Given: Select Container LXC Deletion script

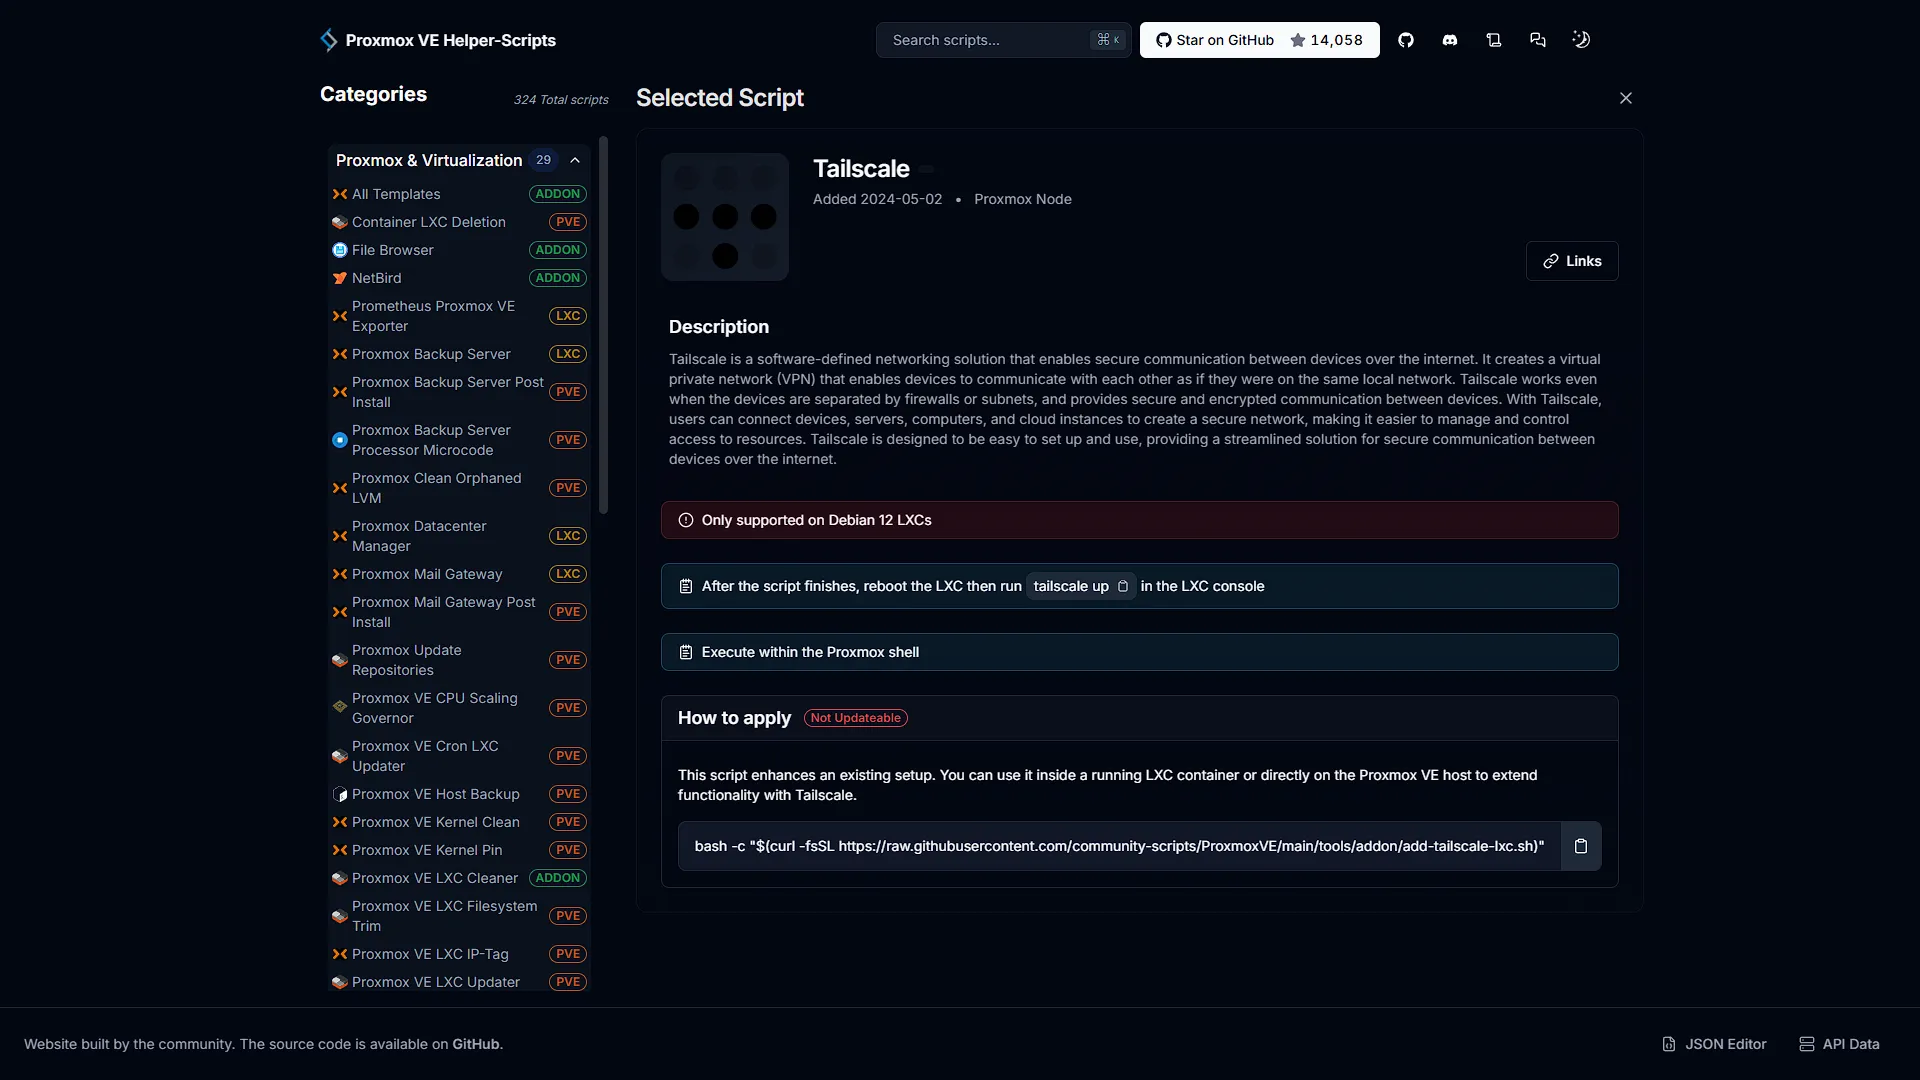Looking at the screenshot, I should [x=459, y=222].
